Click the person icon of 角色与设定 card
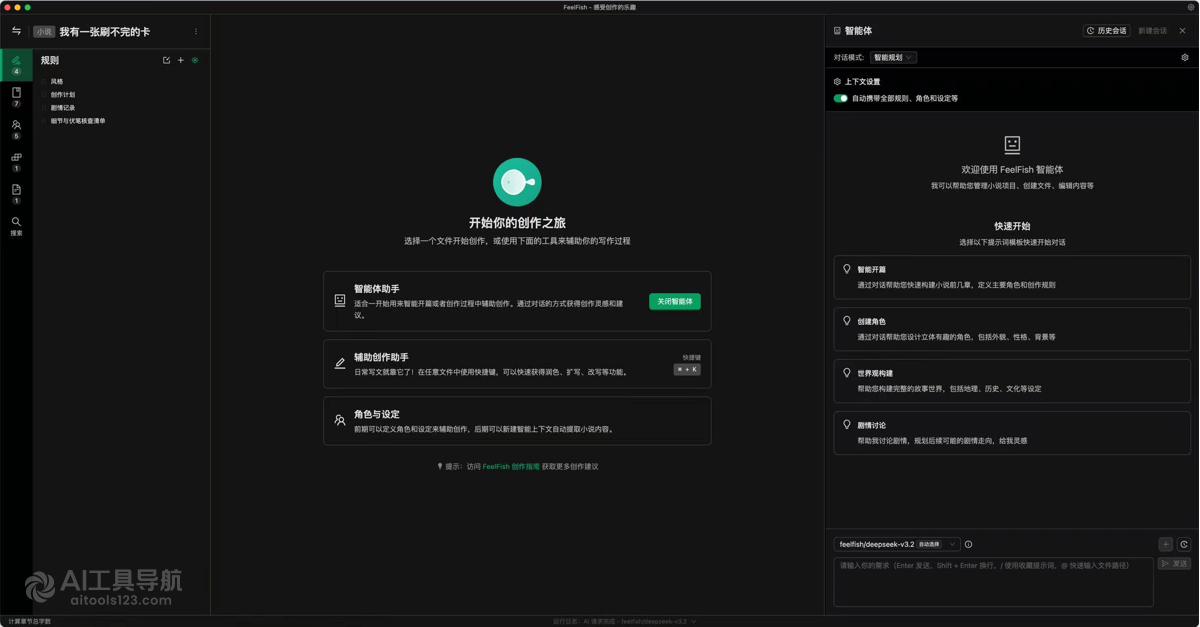The height and width of the screenshot is (627, 1200). (x=340, y=421)
